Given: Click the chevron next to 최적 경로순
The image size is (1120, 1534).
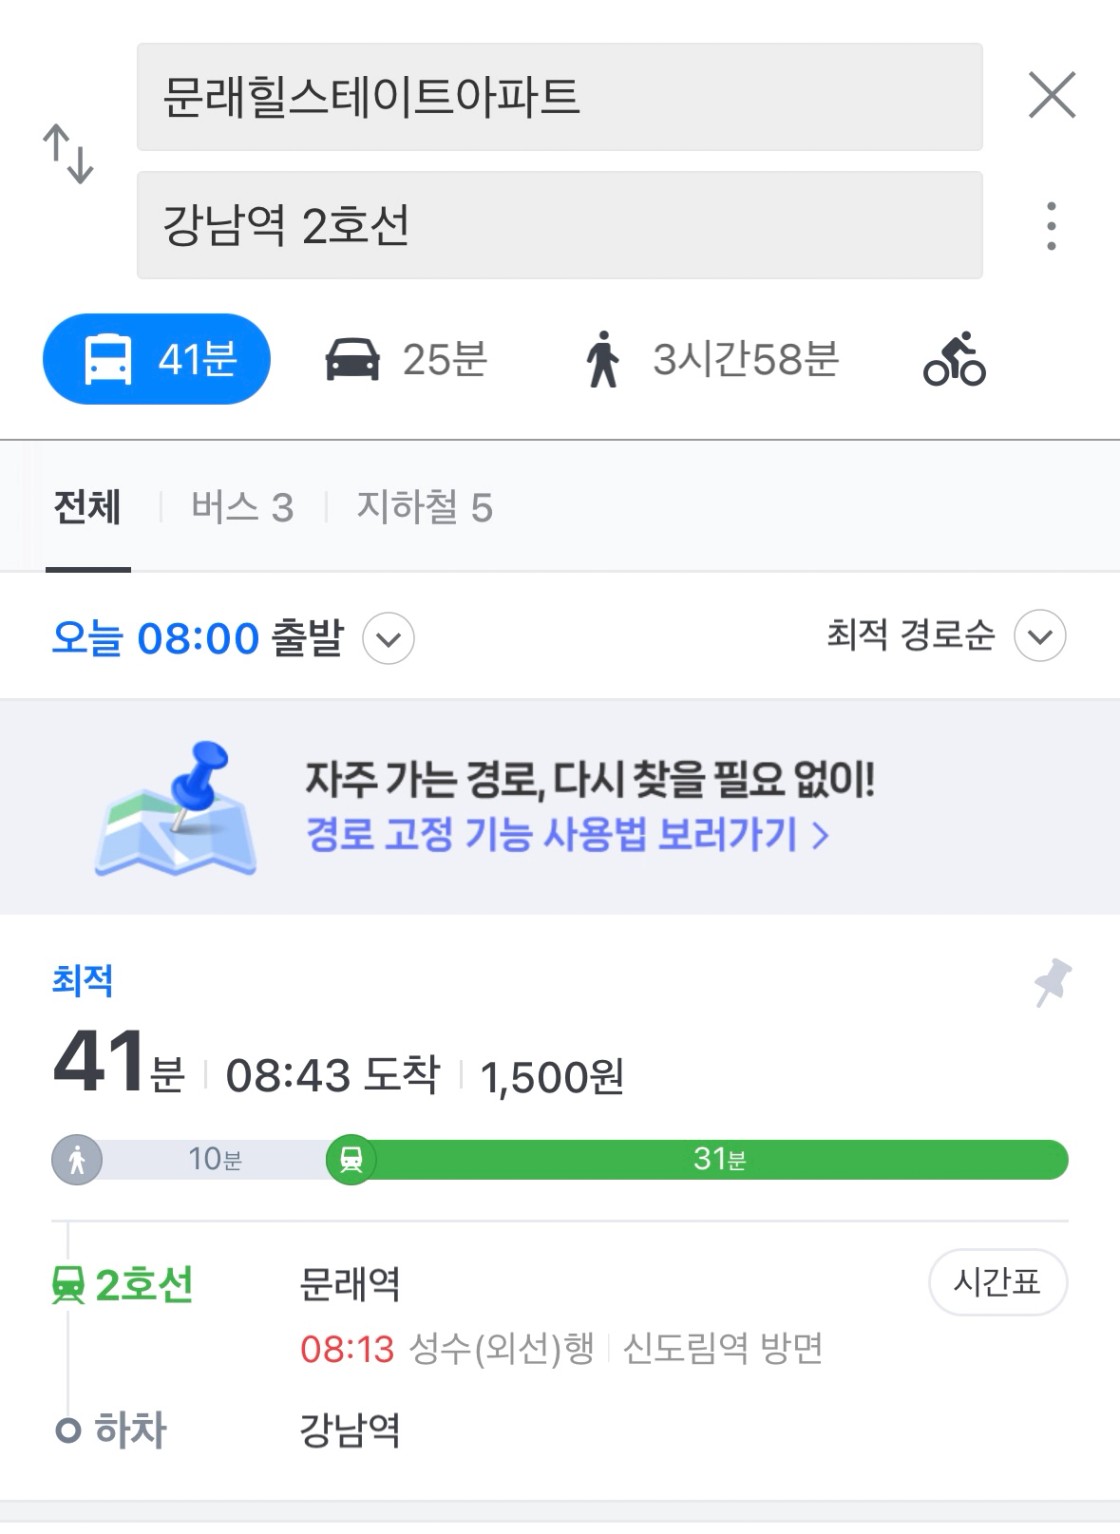Looking at the screenshot, I should coord(1040,636).
